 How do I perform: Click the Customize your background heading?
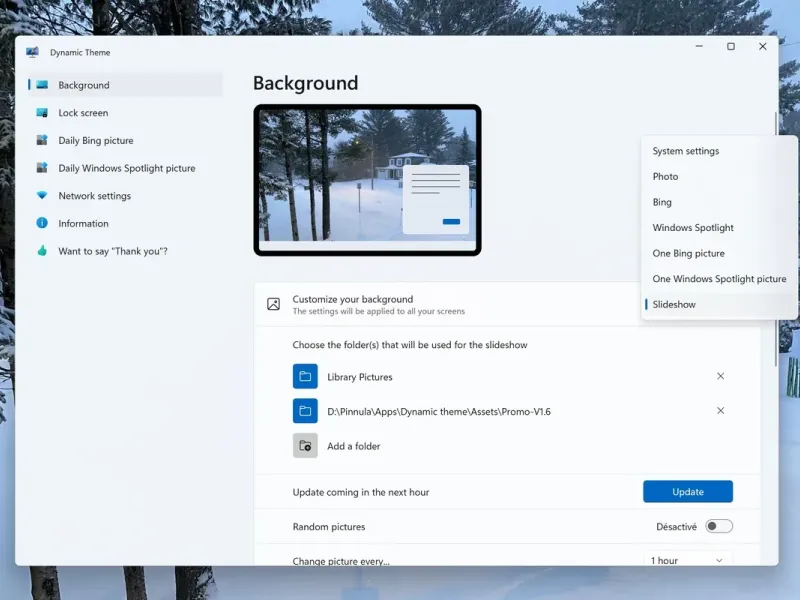point(353,299)
